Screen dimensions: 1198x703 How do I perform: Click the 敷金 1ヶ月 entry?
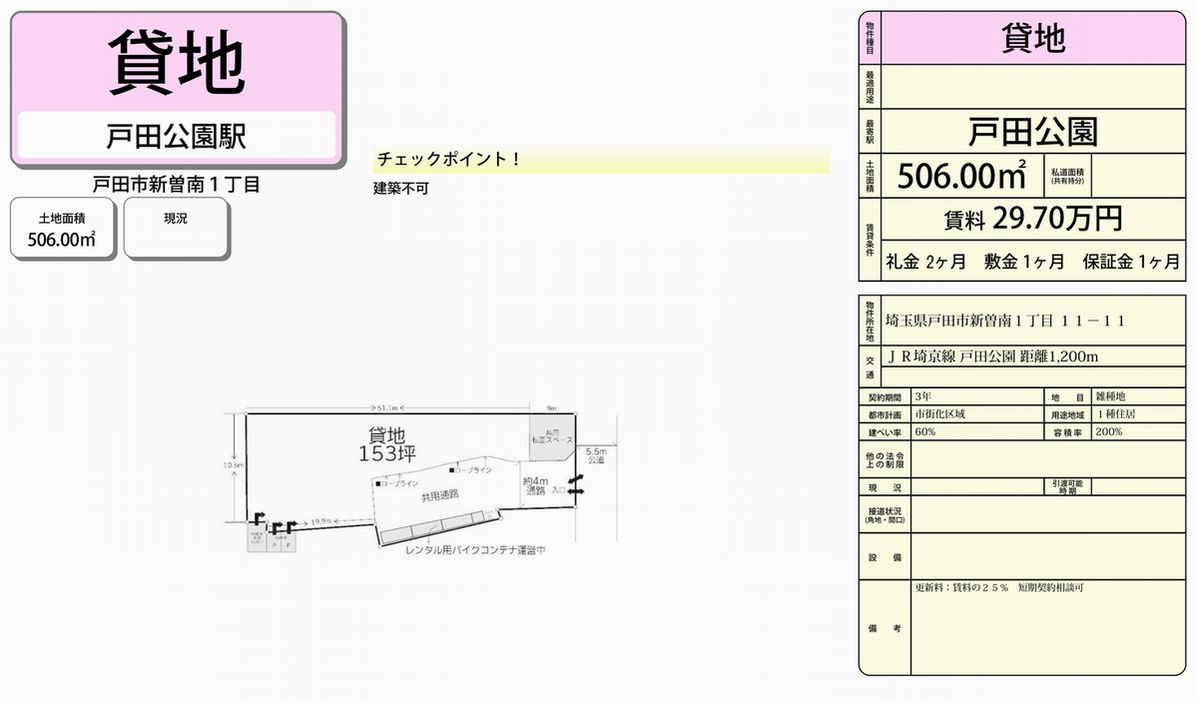[1024, 262]
